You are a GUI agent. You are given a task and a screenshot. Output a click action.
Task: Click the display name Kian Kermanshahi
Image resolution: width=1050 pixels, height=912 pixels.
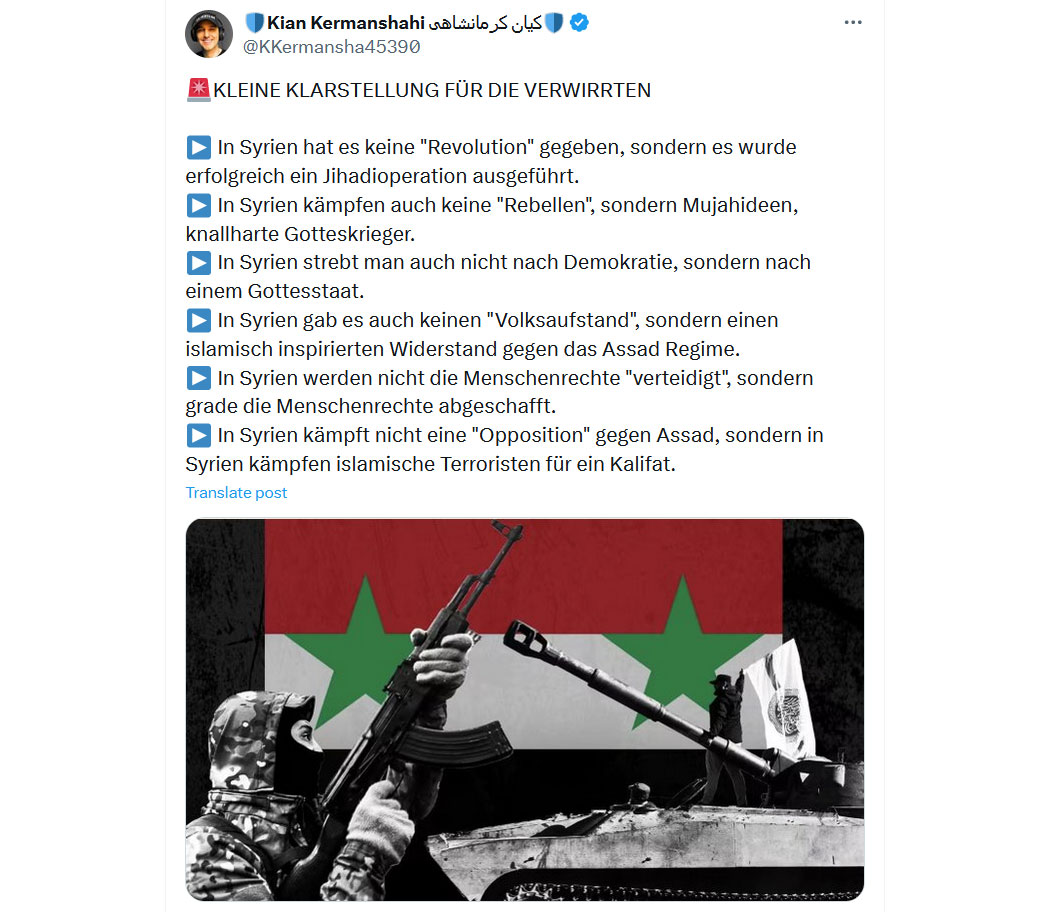click(346, 23)
